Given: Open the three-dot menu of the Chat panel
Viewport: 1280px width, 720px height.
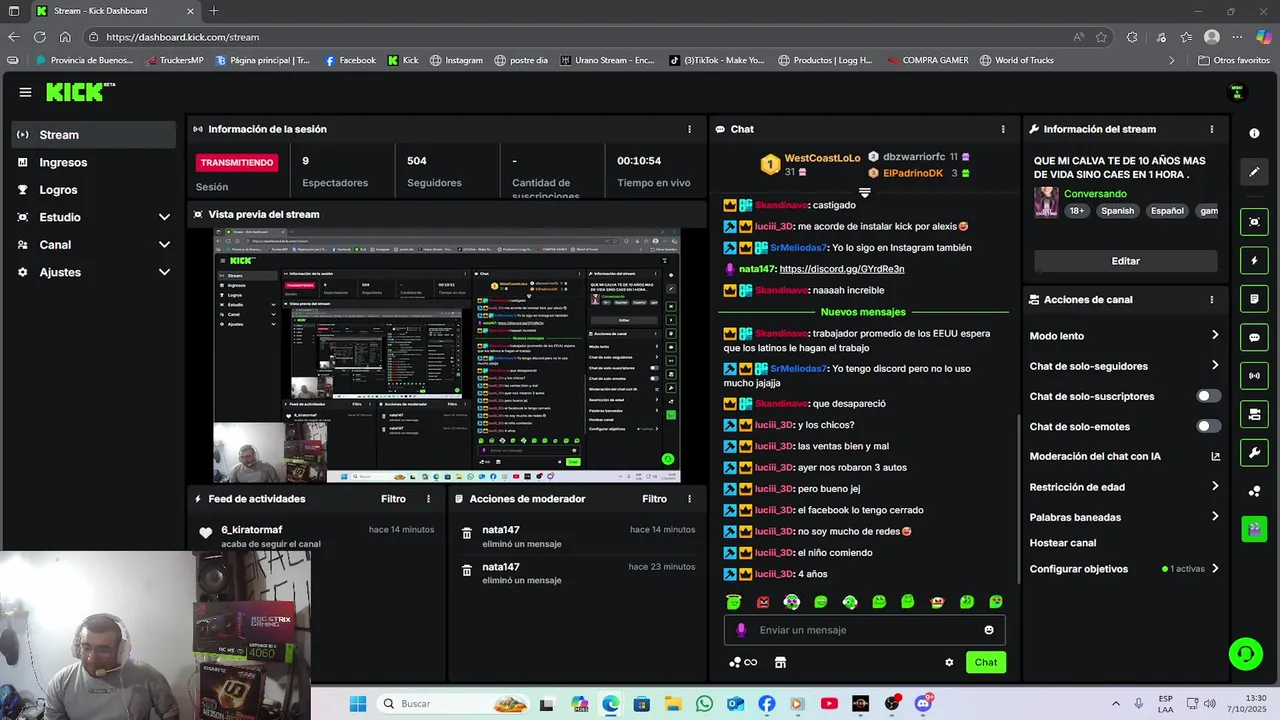Looking at the screenshot, I should click(1003, 129).
